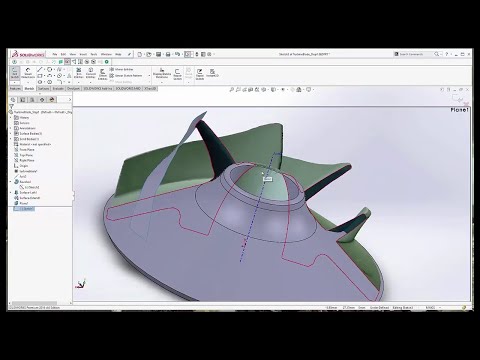Open the File menu
This screenshot has width=480, height=360.
55,54
